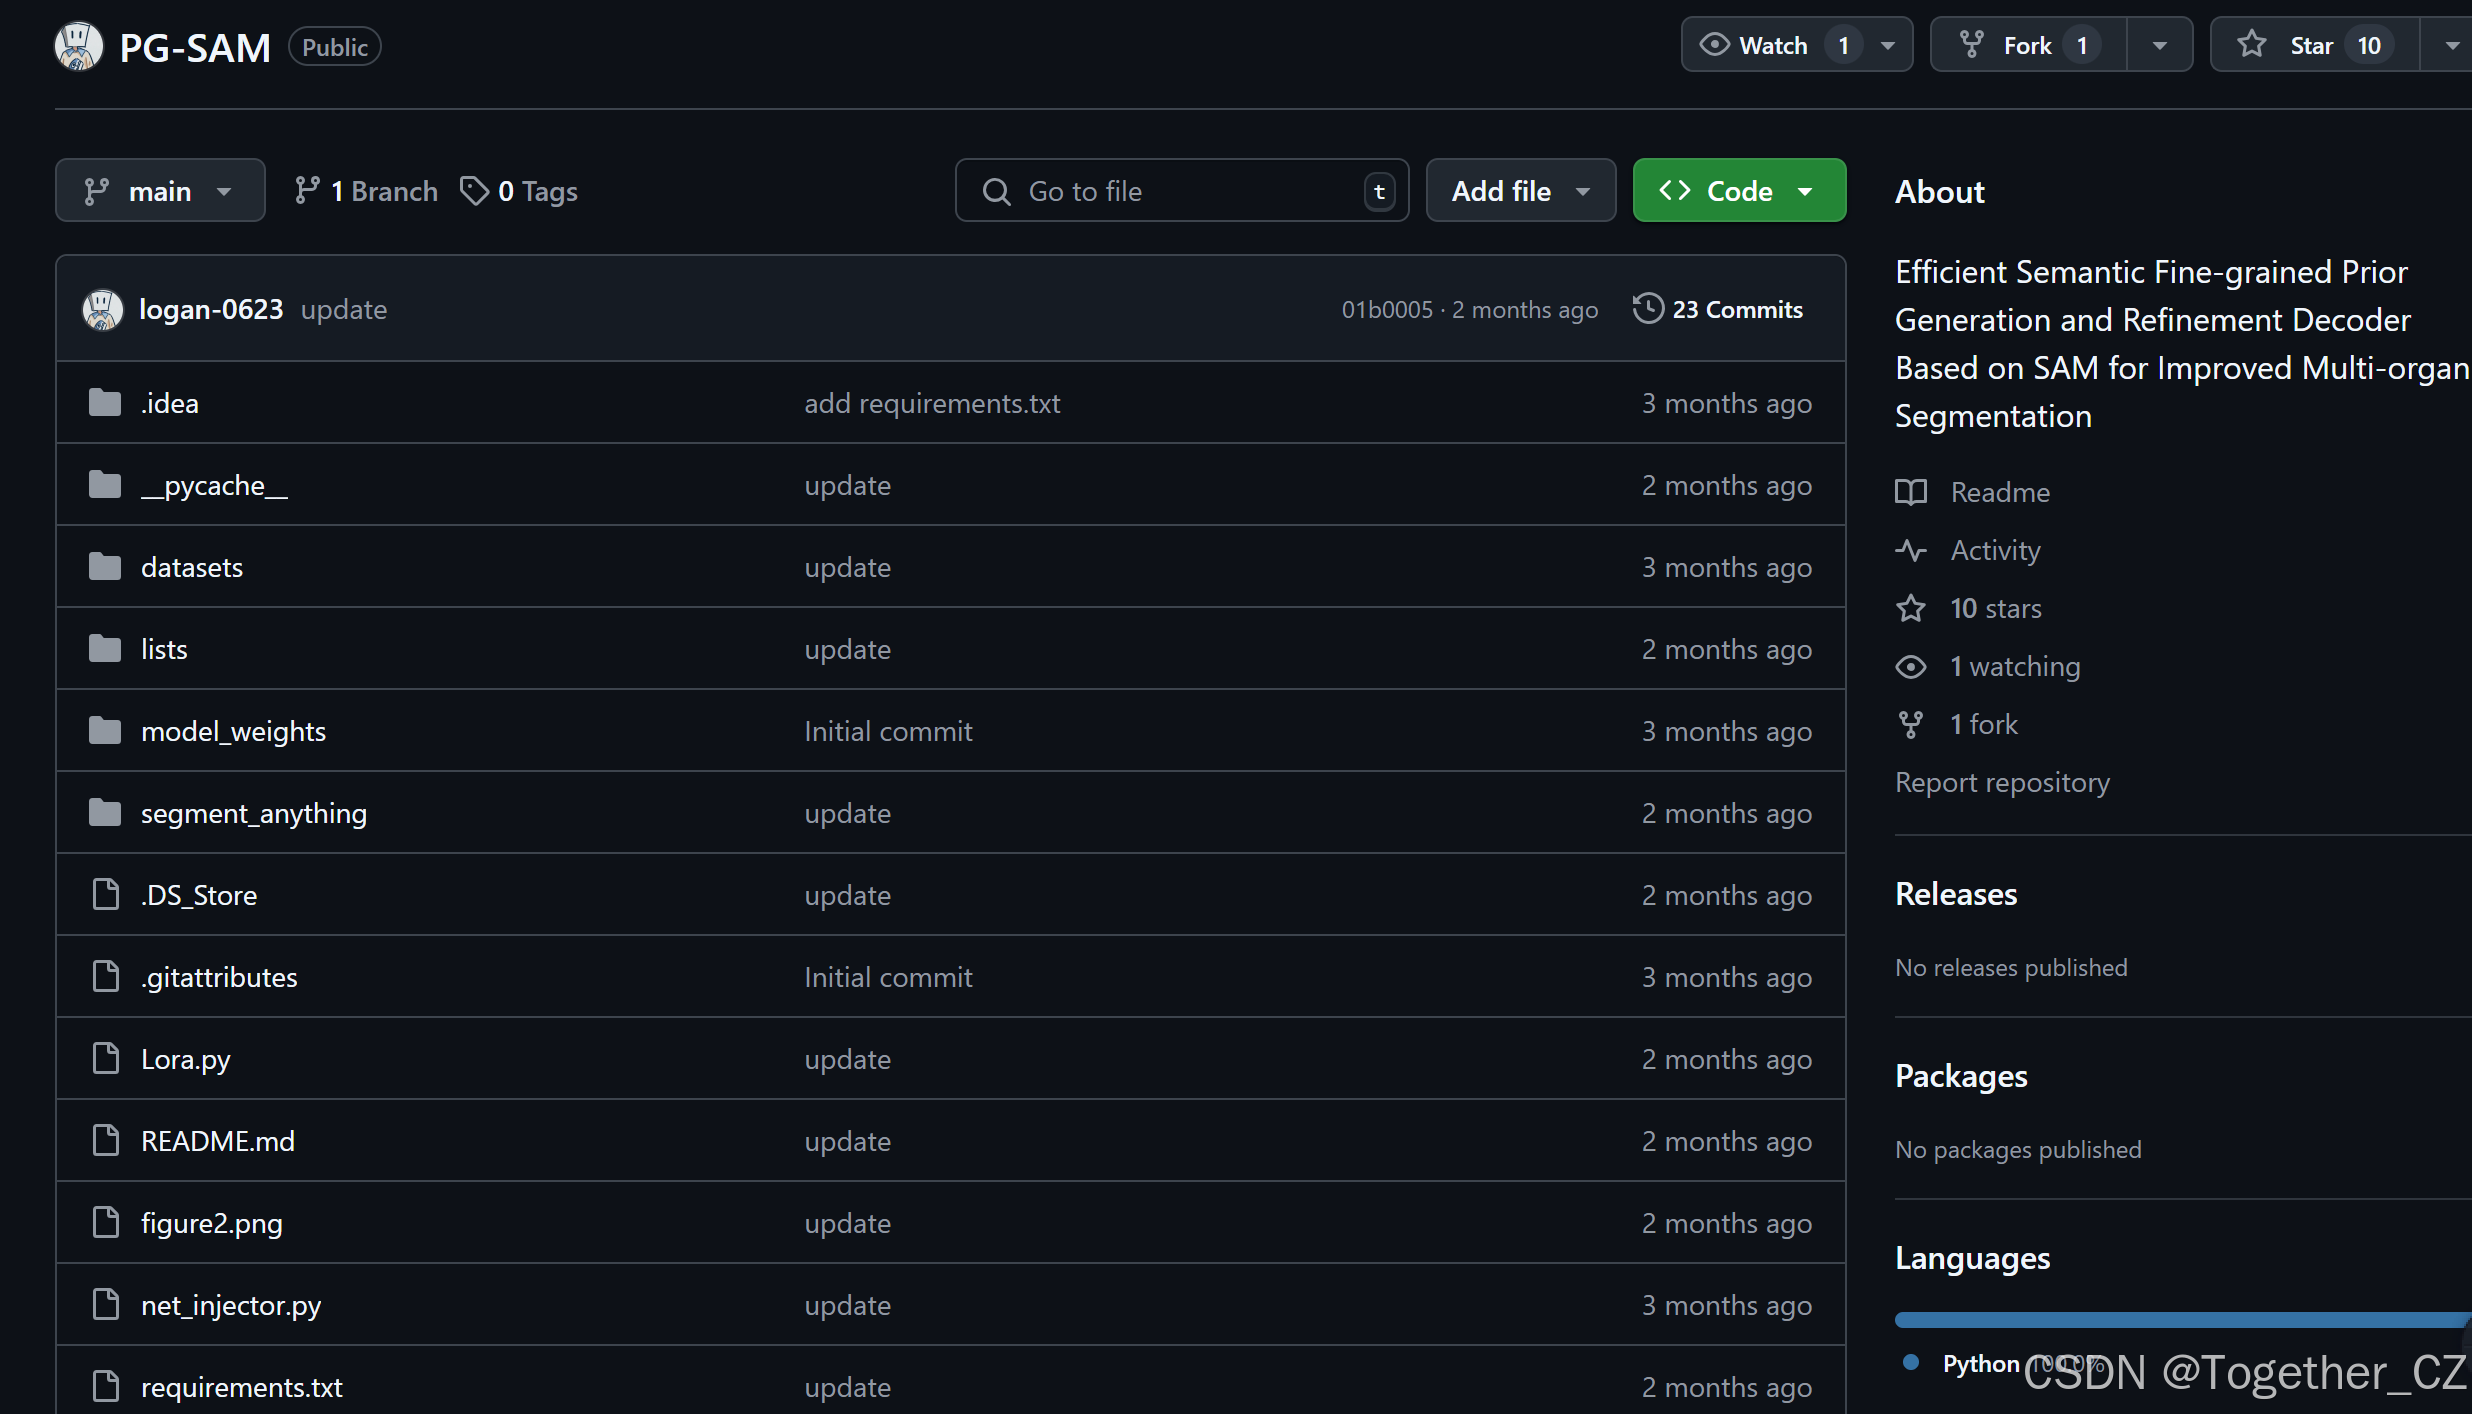Expand the Add file dropdown
Image resolution: width=2472 pixels, height=1414 pixels.
pos(1520,190)
